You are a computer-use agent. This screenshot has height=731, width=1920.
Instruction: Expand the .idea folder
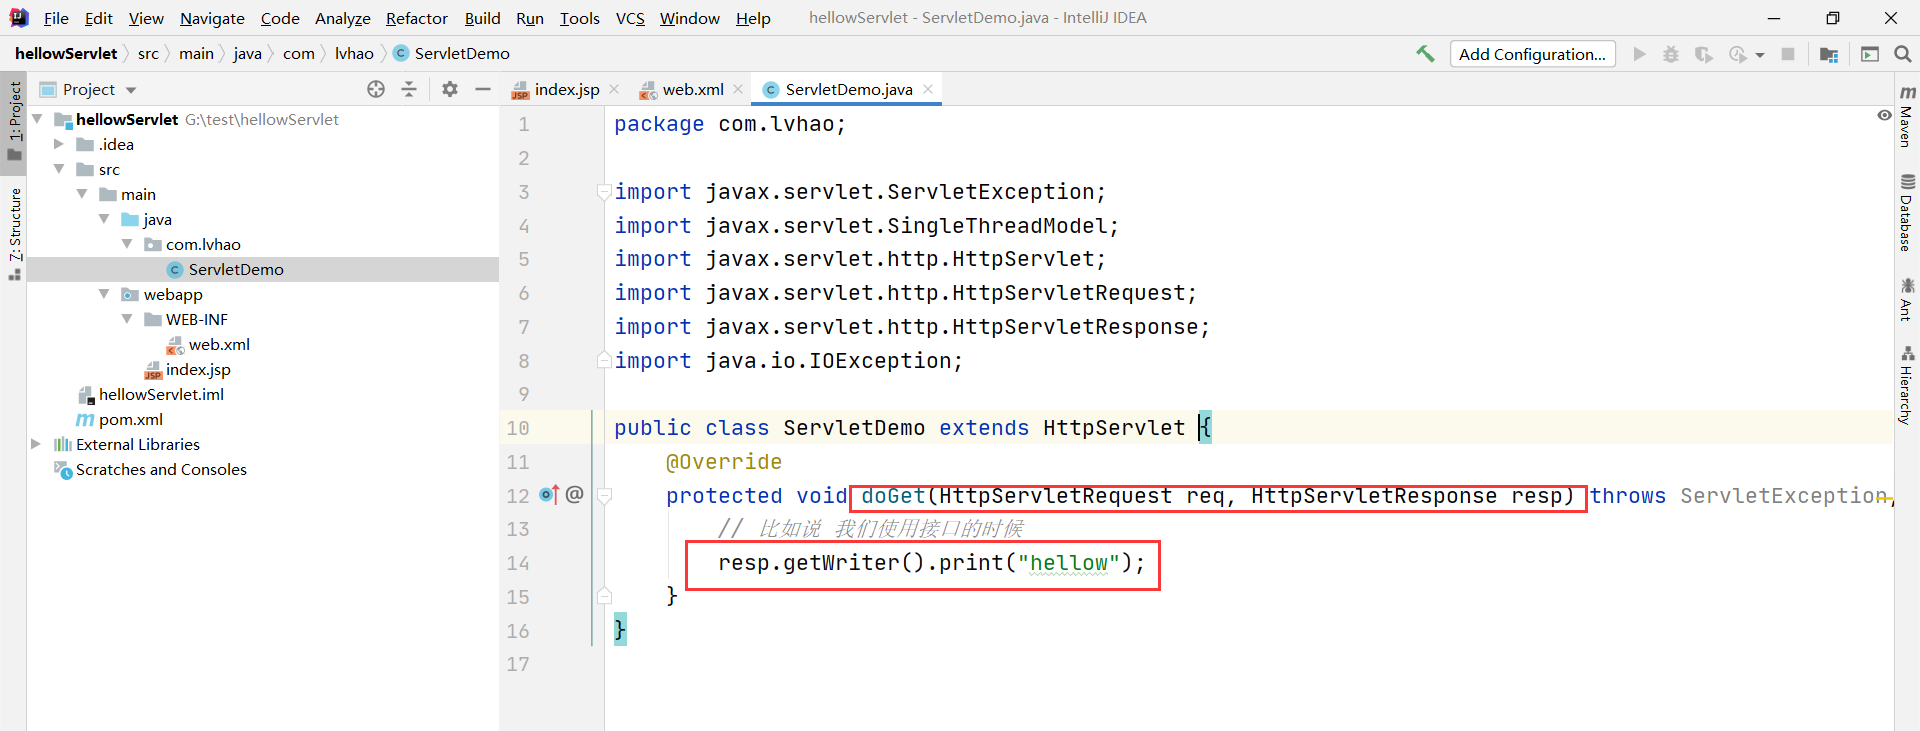[59, 144]
